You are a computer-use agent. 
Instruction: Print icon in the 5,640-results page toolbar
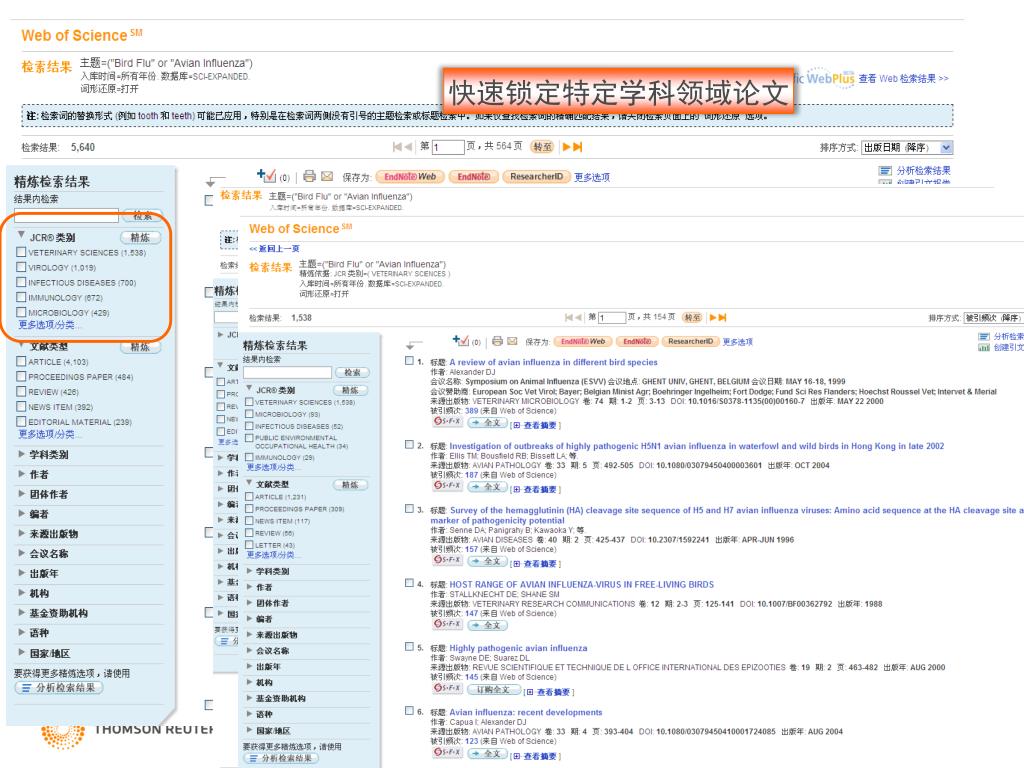(310, 176)
